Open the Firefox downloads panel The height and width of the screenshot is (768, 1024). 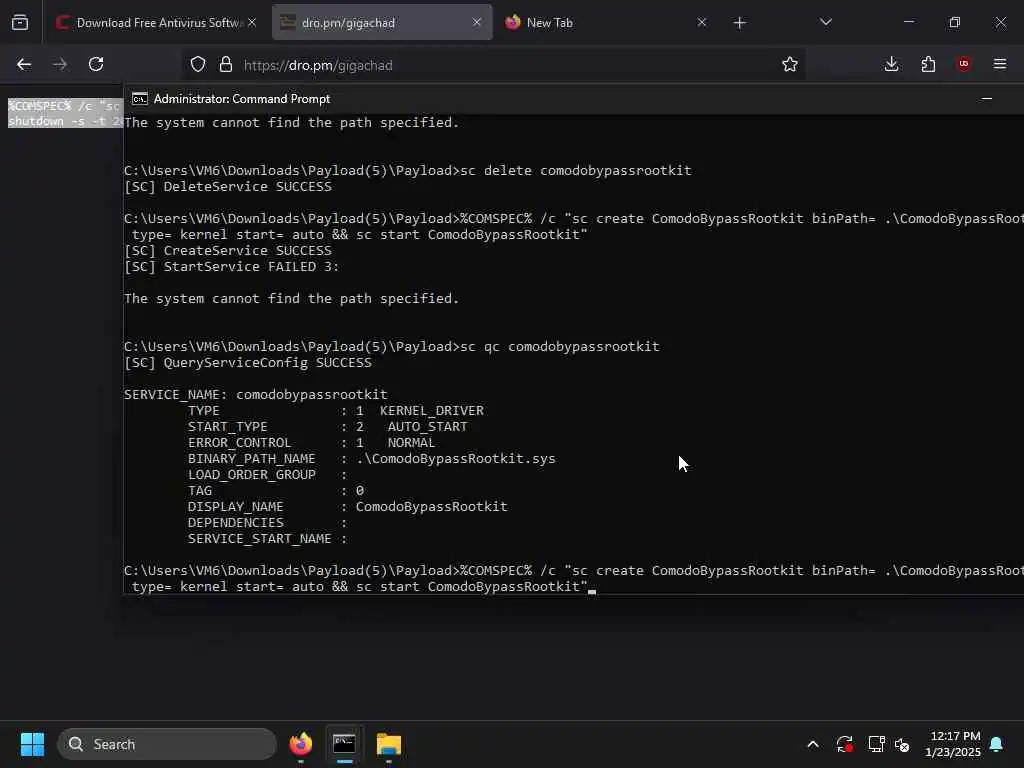click(x=891, y=64)
